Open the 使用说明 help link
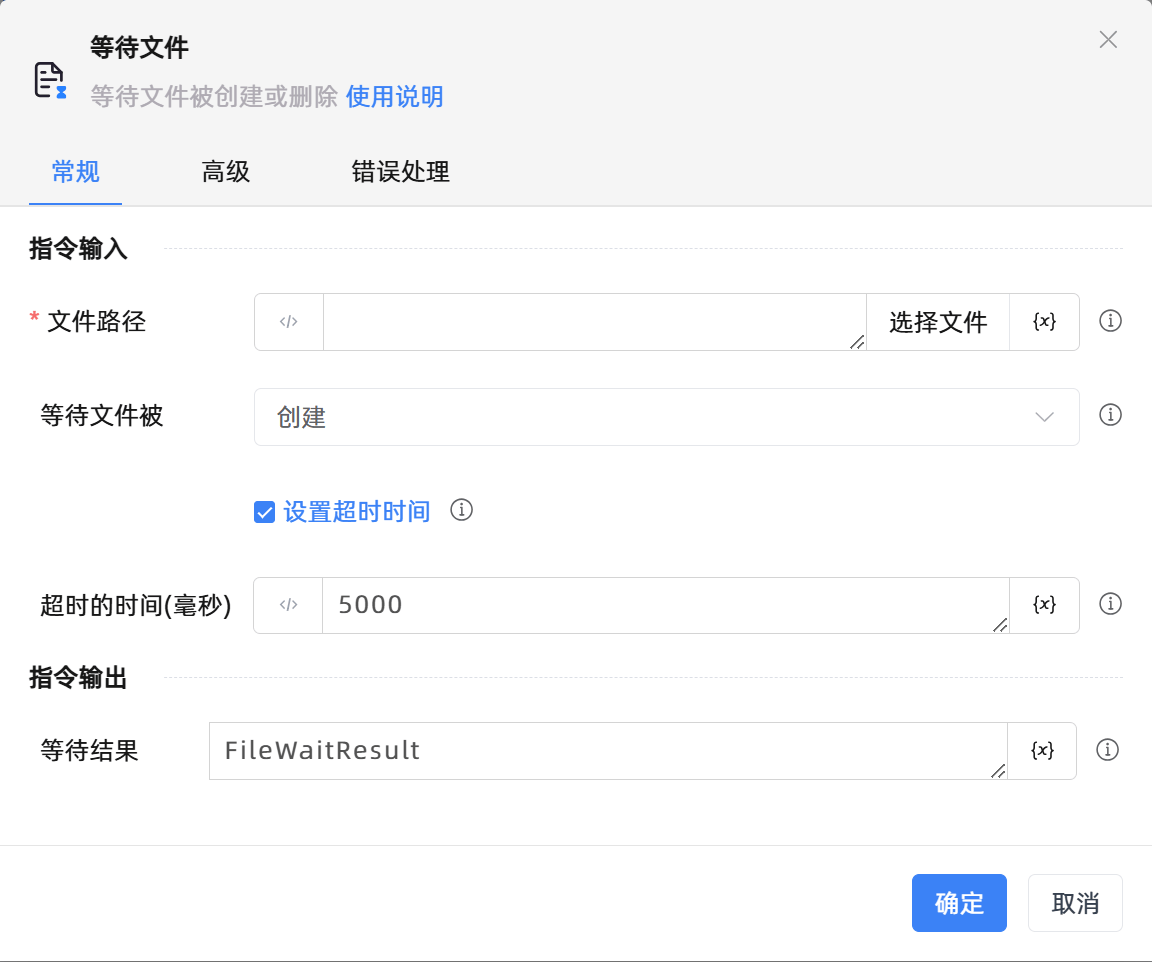This screenshot has height=962, width=1152. coord(394,97)
